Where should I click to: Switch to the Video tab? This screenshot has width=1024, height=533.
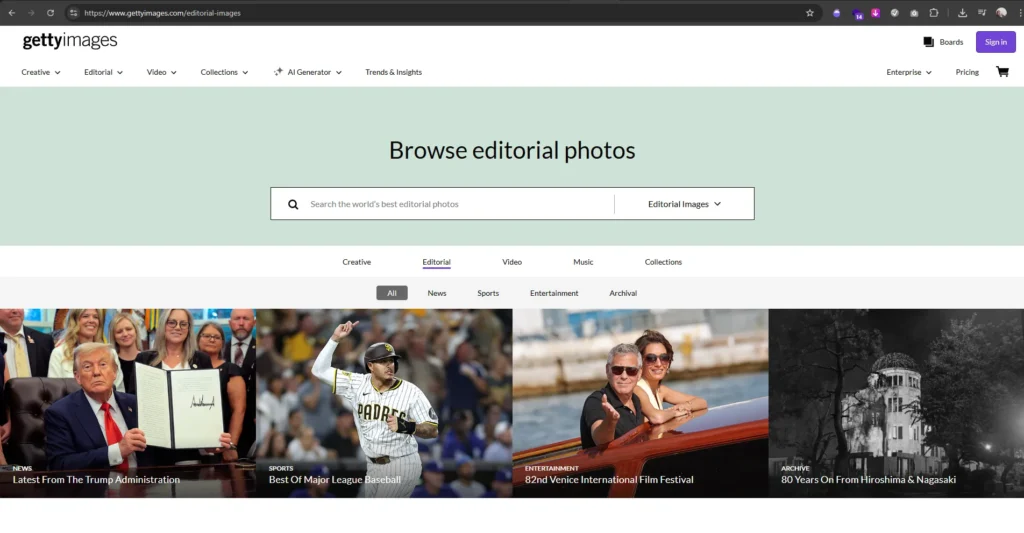click(x=512, y=262)
